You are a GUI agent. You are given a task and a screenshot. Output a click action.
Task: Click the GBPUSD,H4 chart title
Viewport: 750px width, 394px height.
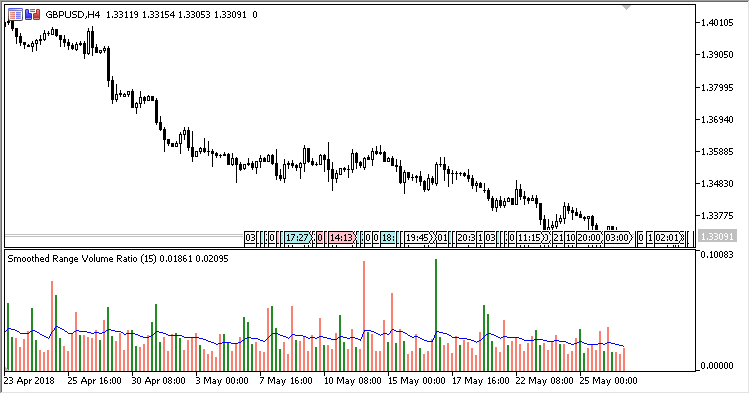pos(73,15)
